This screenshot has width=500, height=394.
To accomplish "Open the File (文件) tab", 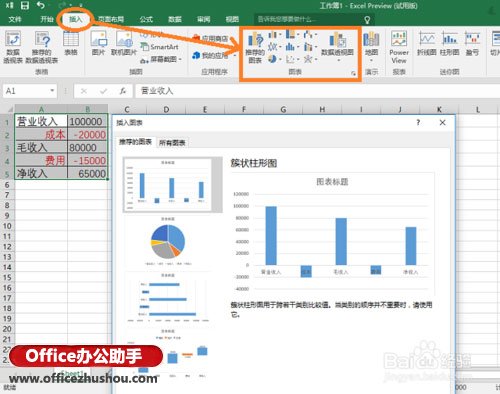I will [15, 19].
